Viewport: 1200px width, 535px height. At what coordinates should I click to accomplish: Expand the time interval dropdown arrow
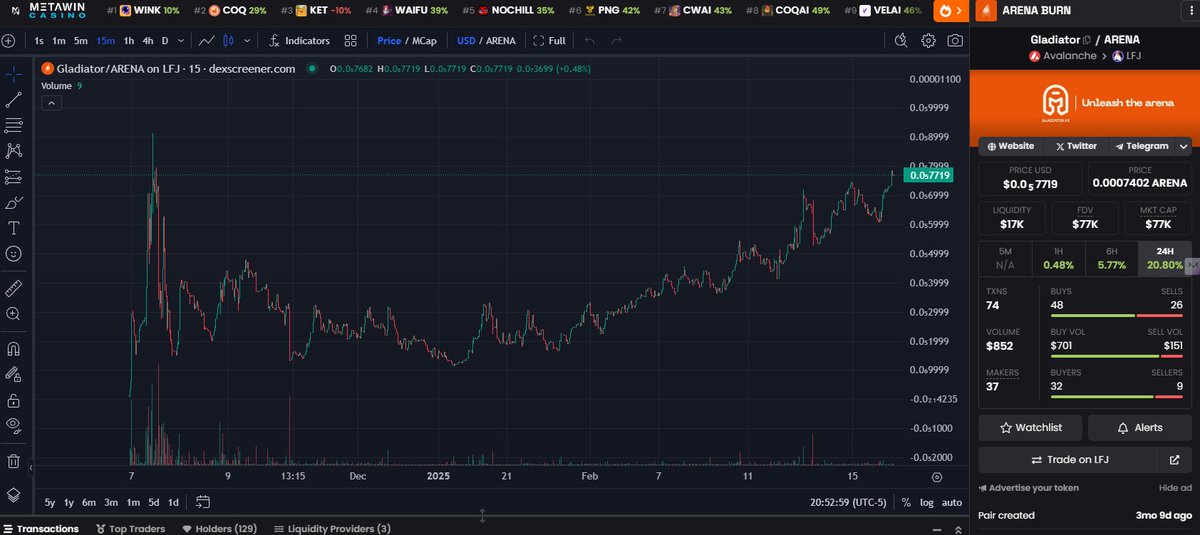181,41
